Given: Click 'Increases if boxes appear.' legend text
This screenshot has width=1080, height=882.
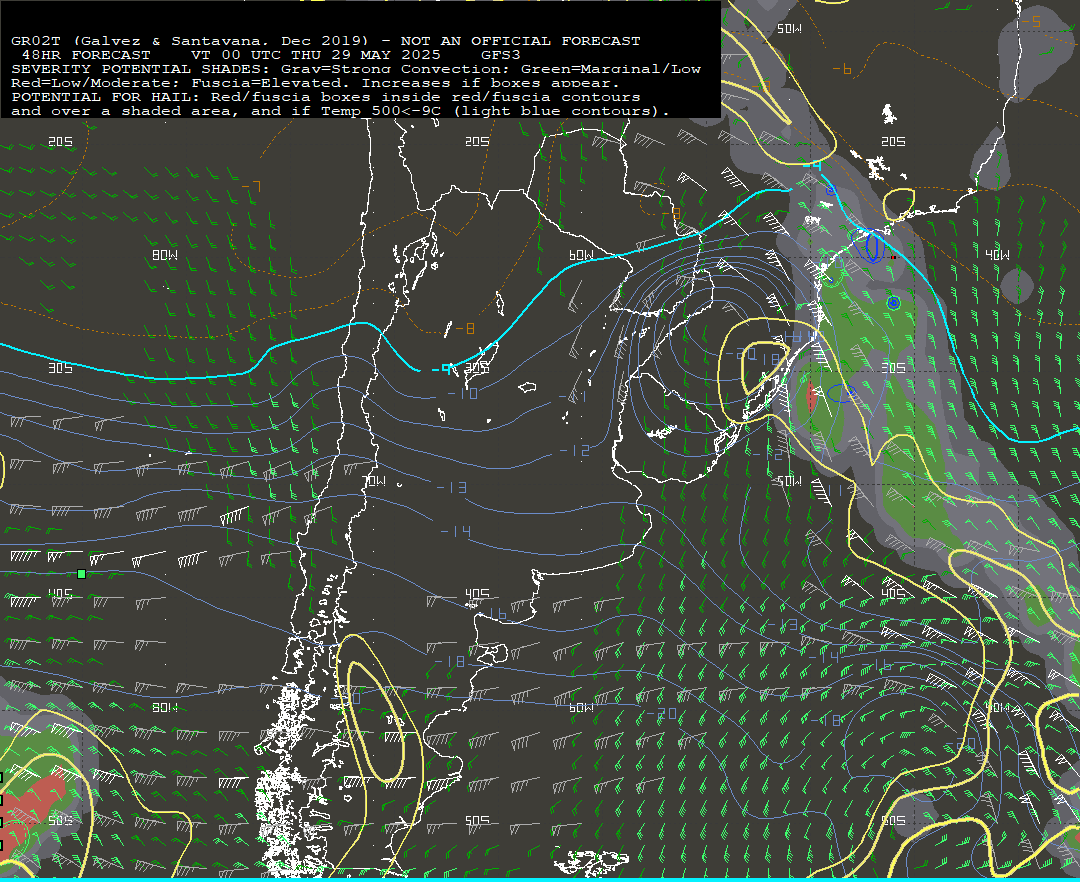Looking at the screenshot, I should (x=491, y=83).
